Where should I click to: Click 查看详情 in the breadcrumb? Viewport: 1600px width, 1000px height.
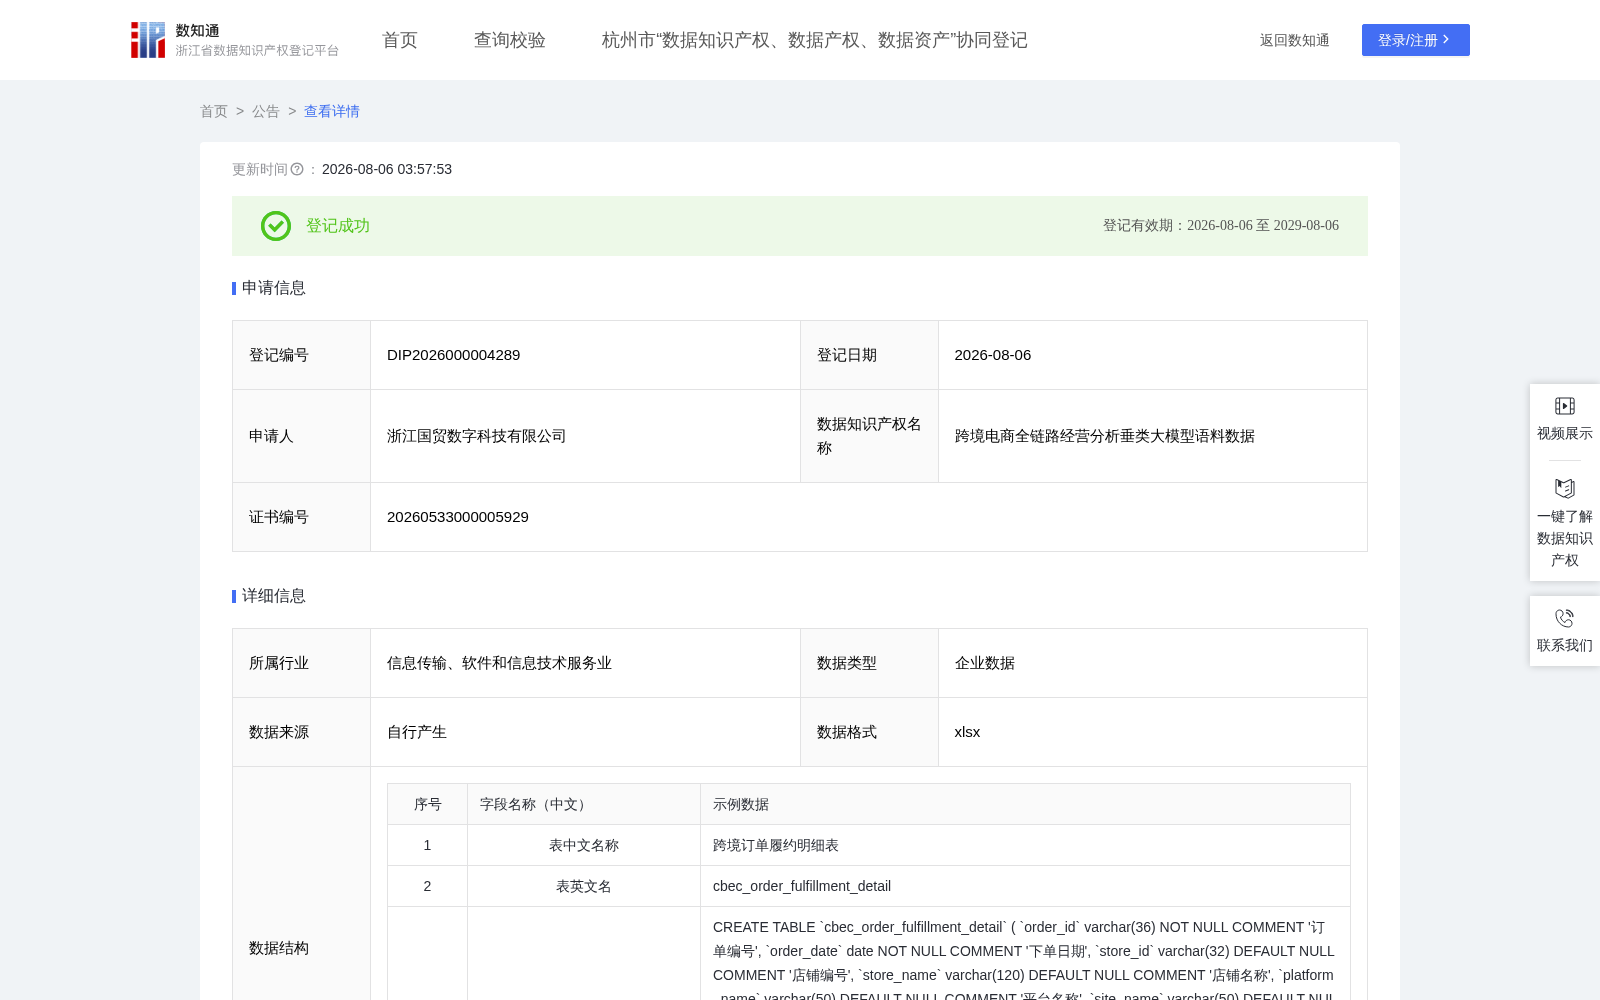coord(332,111)
